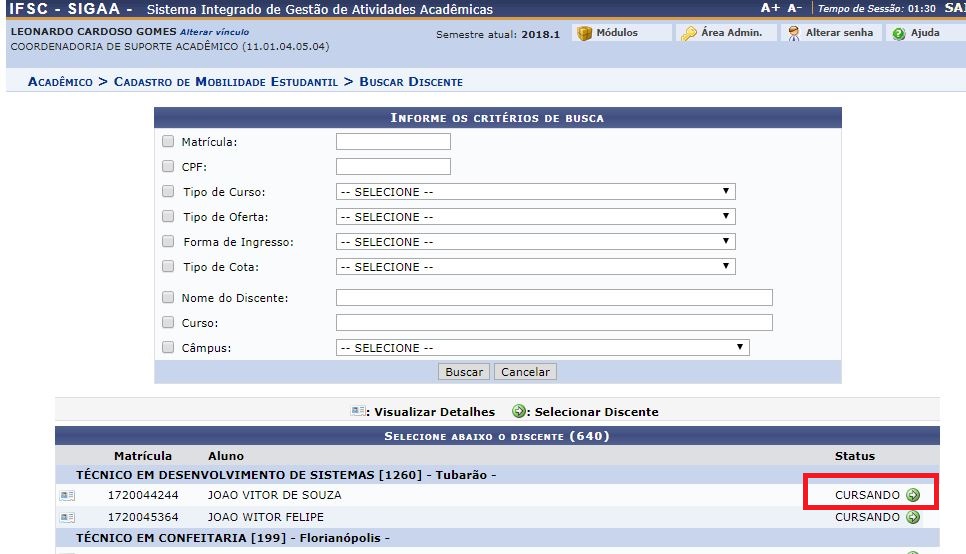This screenshot has height=554, width=966.
Task: View details for JOAO WITOR FELIPE
Action: pyautogui.click(x=67, y=518)
